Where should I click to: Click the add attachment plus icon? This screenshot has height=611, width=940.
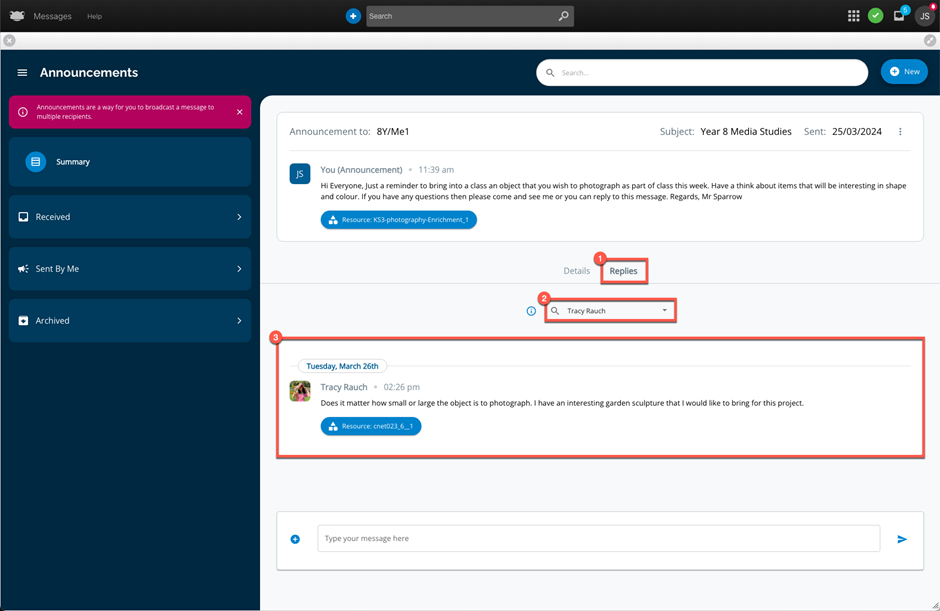(295, 539)
